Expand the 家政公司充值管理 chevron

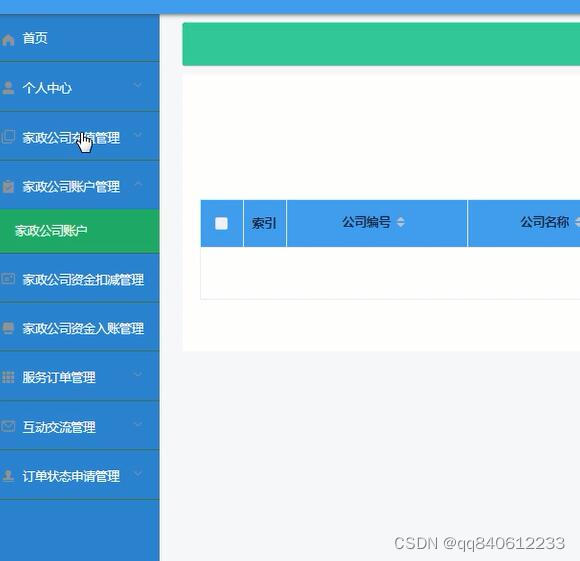click(138, 135)
